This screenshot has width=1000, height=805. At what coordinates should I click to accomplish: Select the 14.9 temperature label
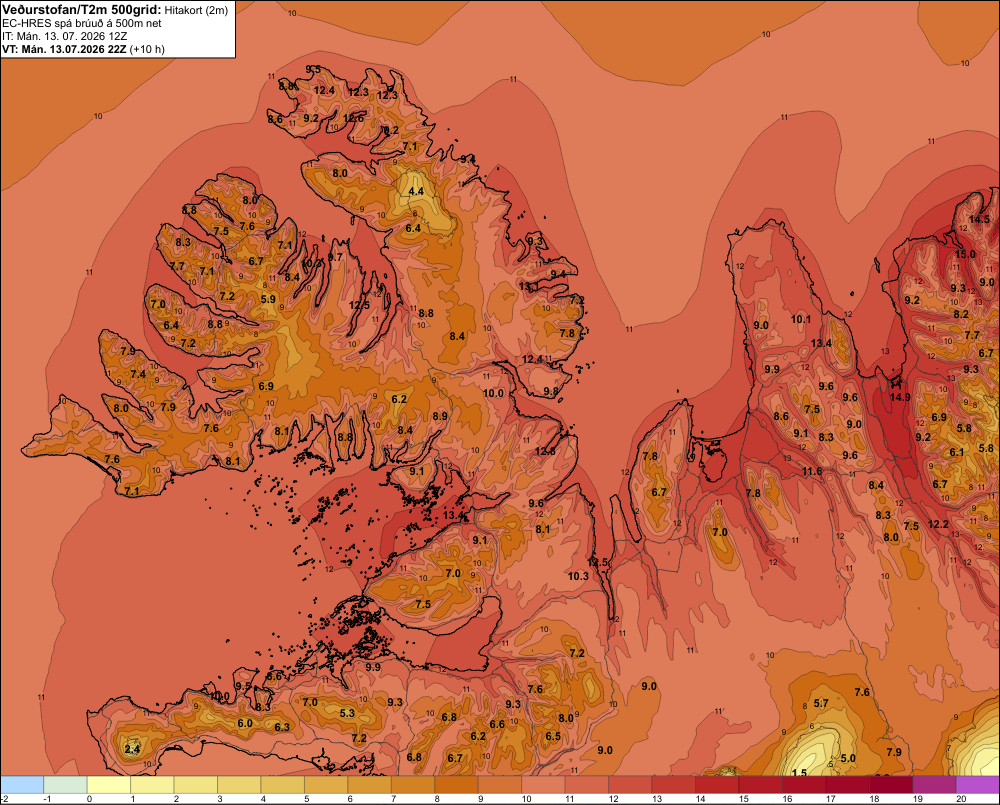coord(900,397)
